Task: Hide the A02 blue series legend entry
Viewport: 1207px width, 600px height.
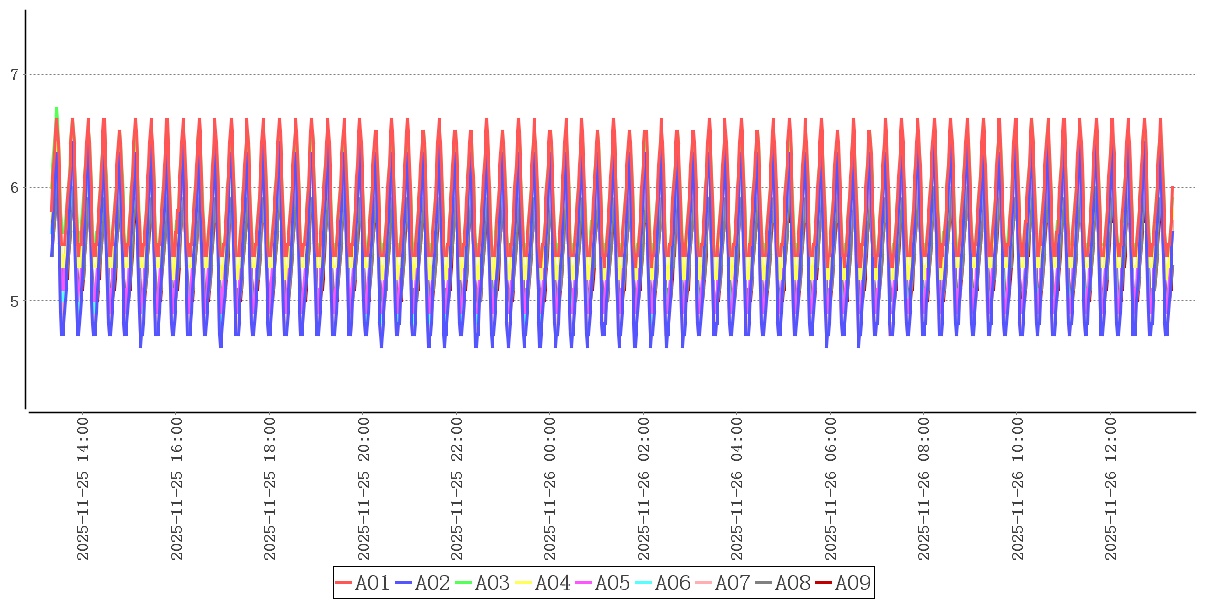Action: click(423, 583)
